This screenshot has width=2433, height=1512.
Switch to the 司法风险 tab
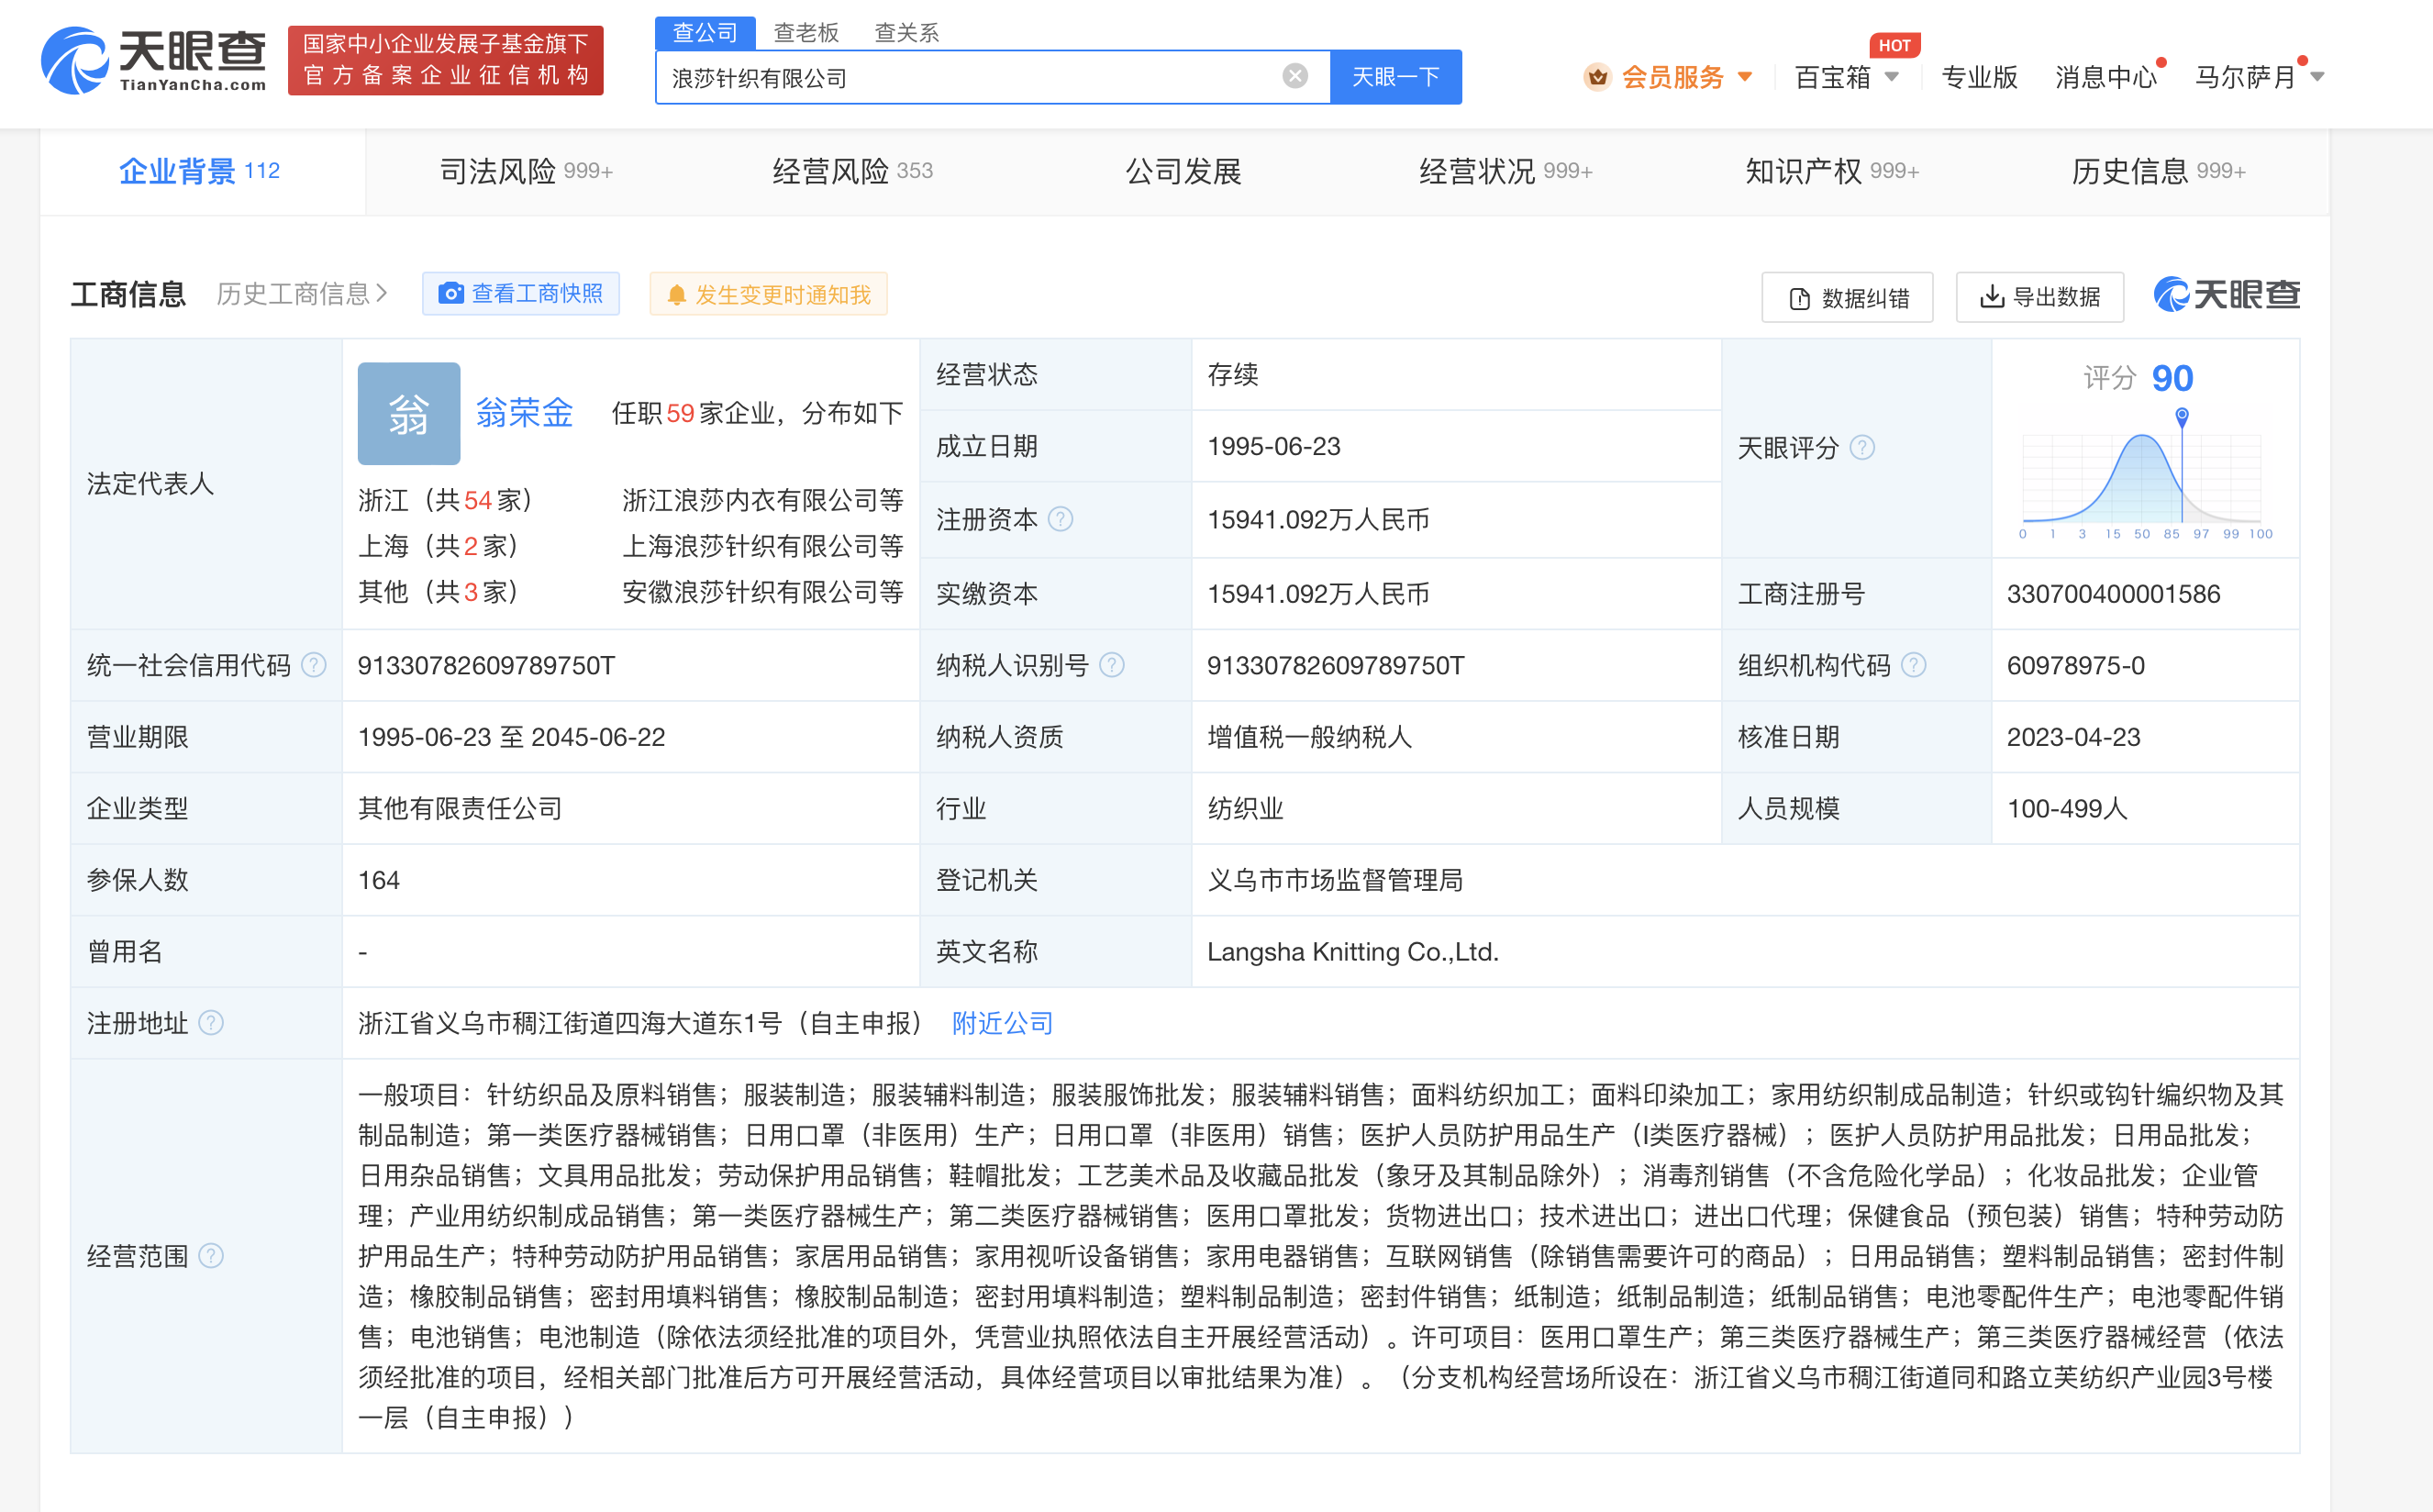[x=525, y=171]
